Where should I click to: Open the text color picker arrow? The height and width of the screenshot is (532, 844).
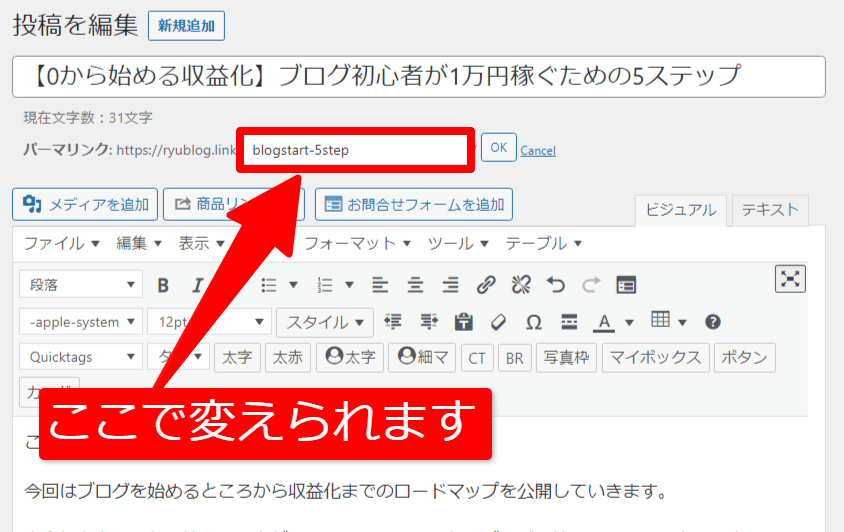pos(629,323)
